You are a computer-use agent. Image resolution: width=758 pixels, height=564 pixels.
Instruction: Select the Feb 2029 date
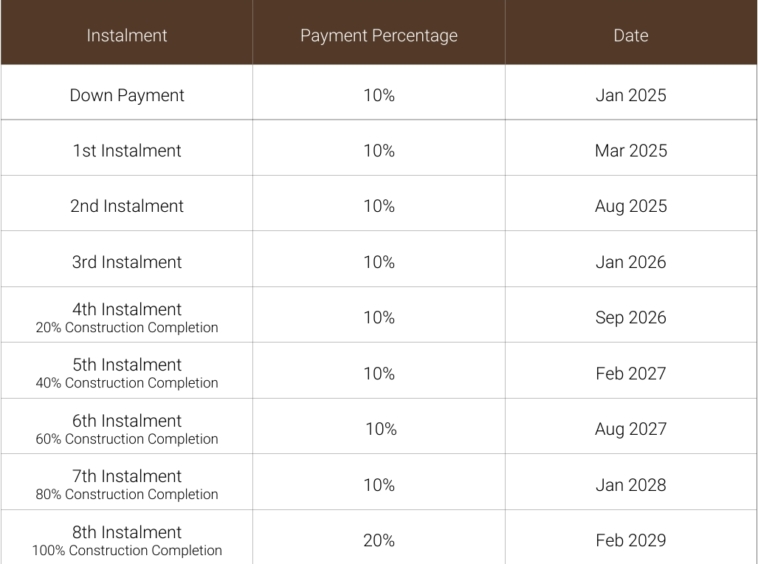[x=630, y=541]
